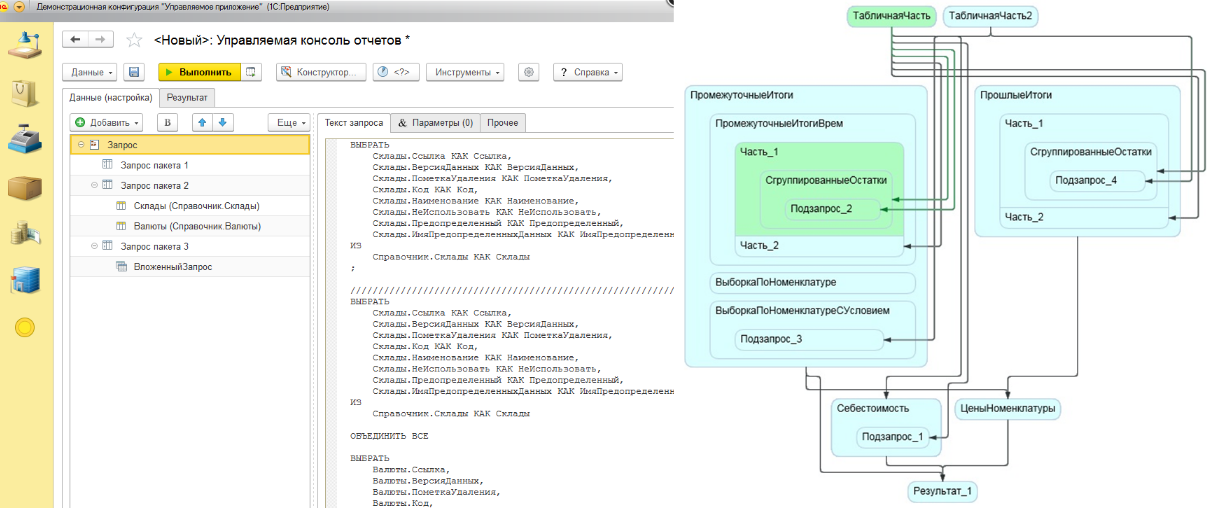The width and height of the screenshot is (1209, 508).
Task: Click the favorites star icon
Action: click(x=134, y=39)
